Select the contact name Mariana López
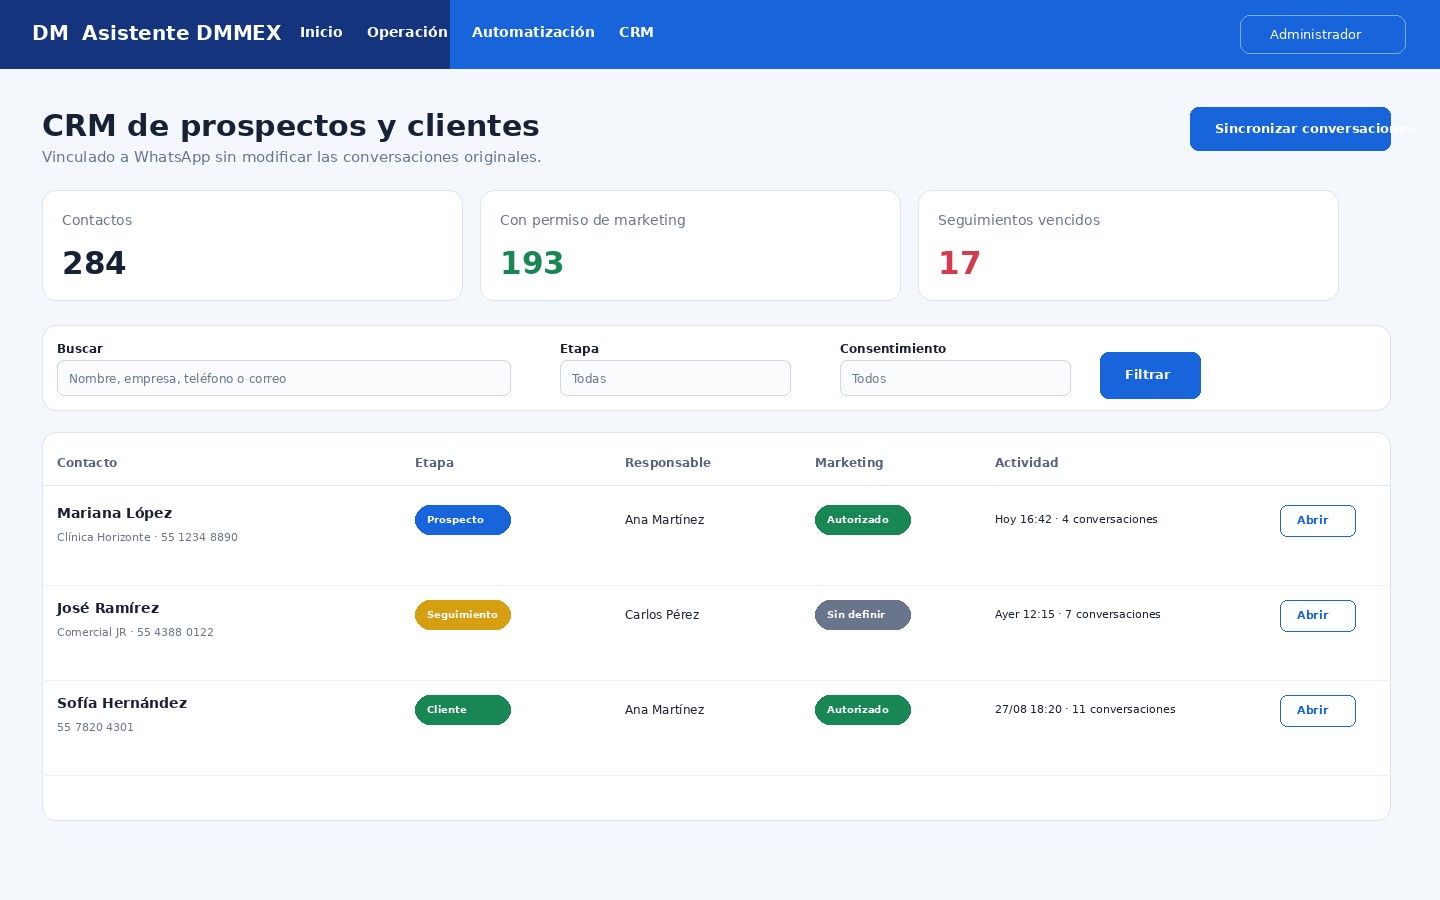 pyautogui.click(x=114, y=513)
